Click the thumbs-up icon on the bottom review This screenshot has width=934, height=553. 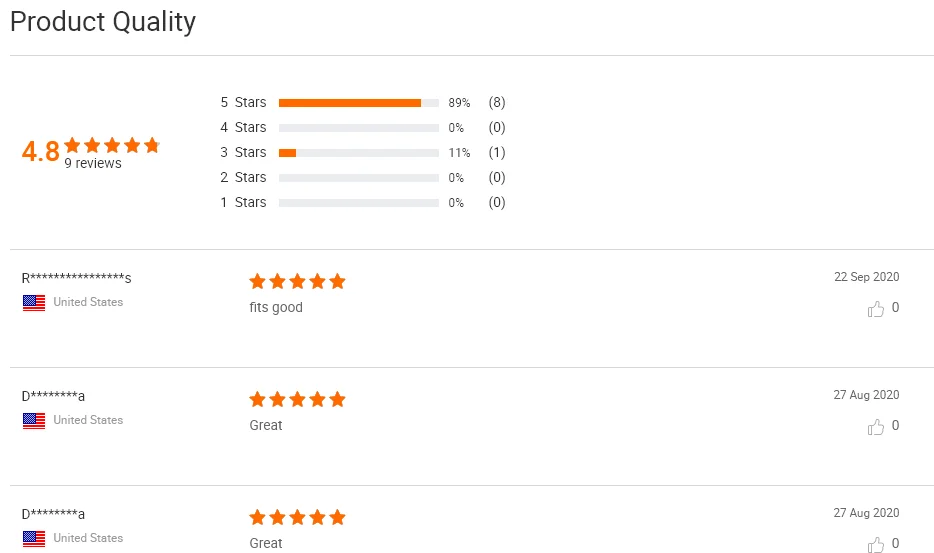click(876, 544)
